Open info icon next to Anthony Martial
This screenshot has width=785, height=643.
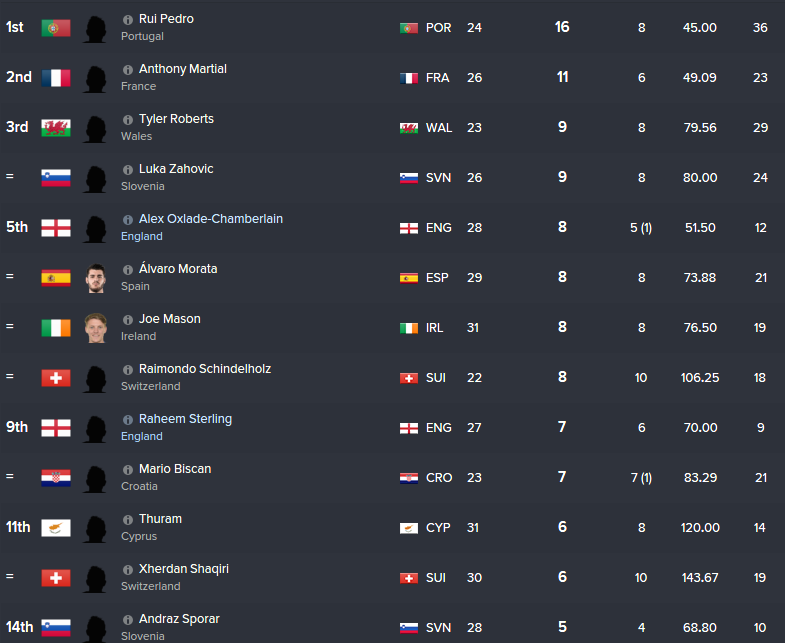[x=128, y=69]
